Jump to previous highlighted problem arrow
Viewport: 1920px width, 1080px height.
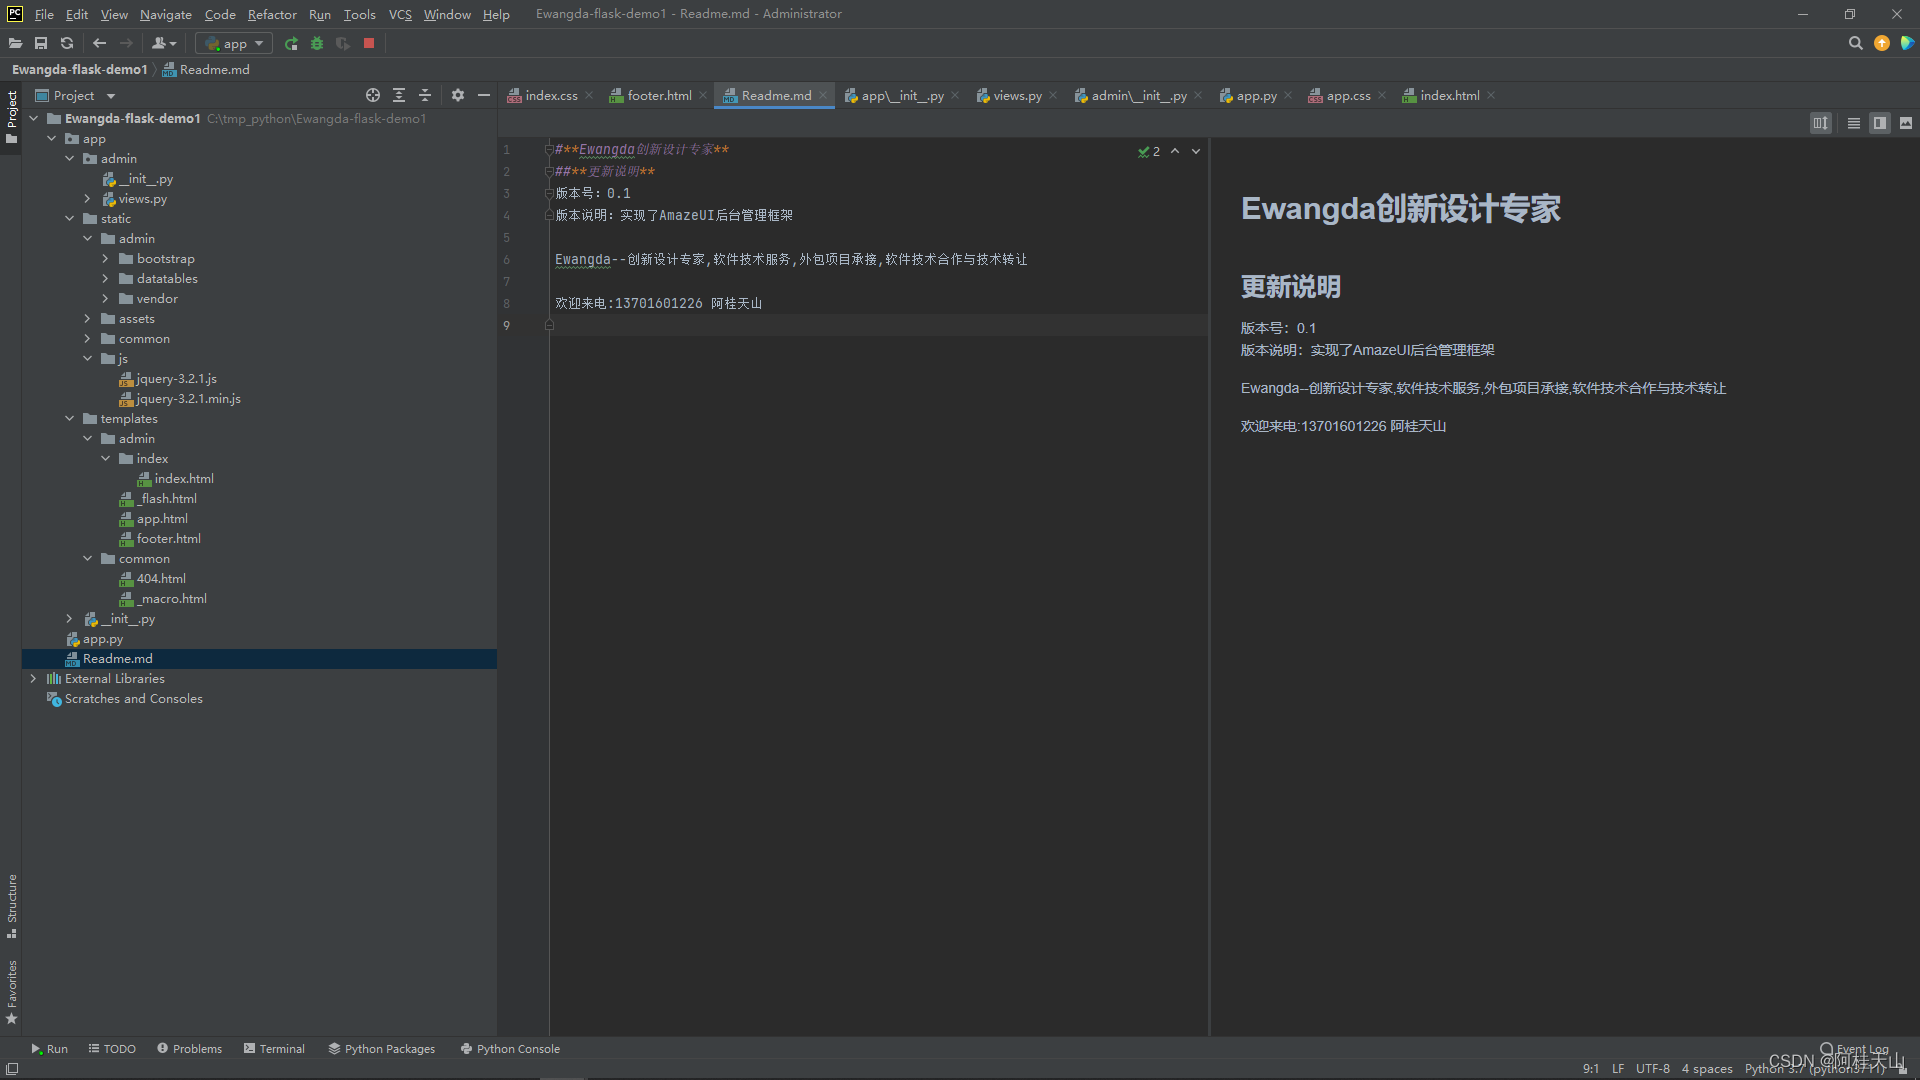(1175, 151)
